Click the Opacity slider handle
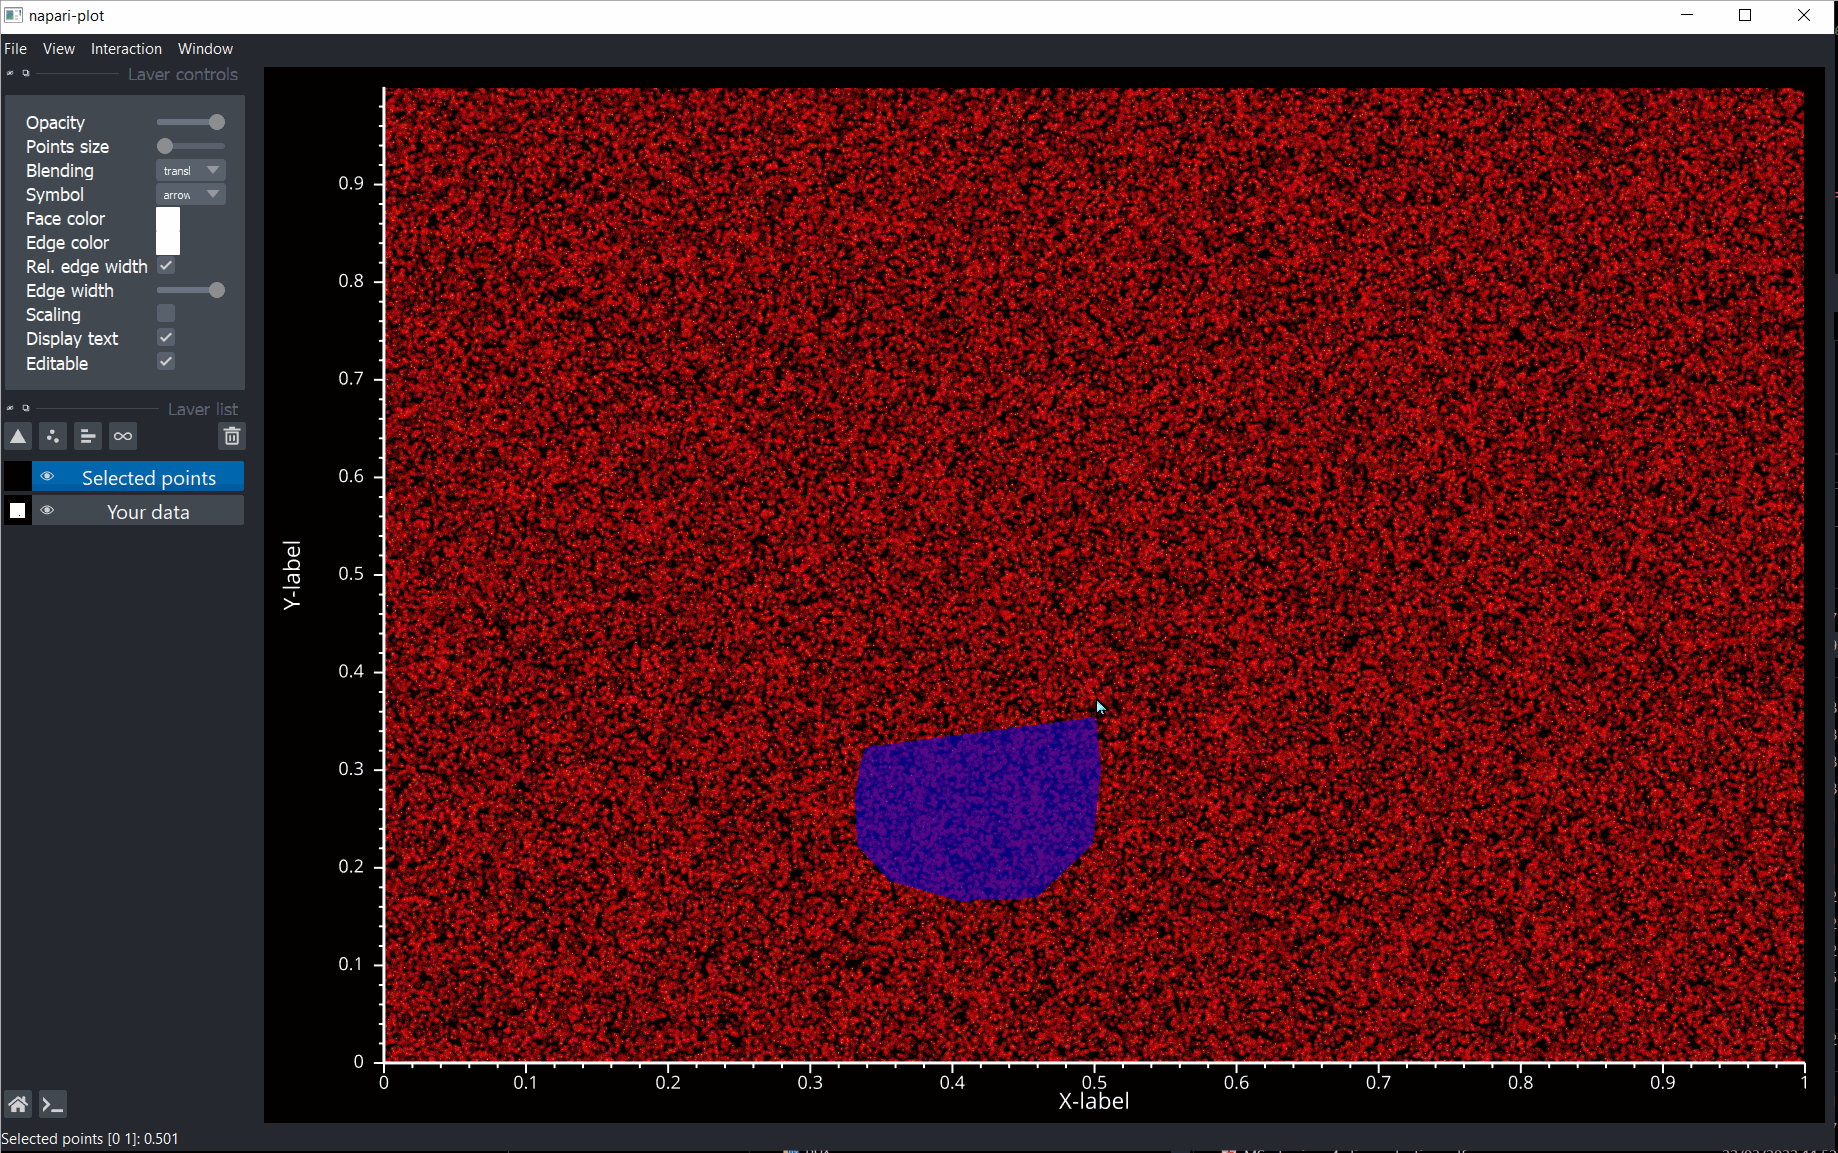The height and width of the screenshot is (1153, 1838). point(217,122)
